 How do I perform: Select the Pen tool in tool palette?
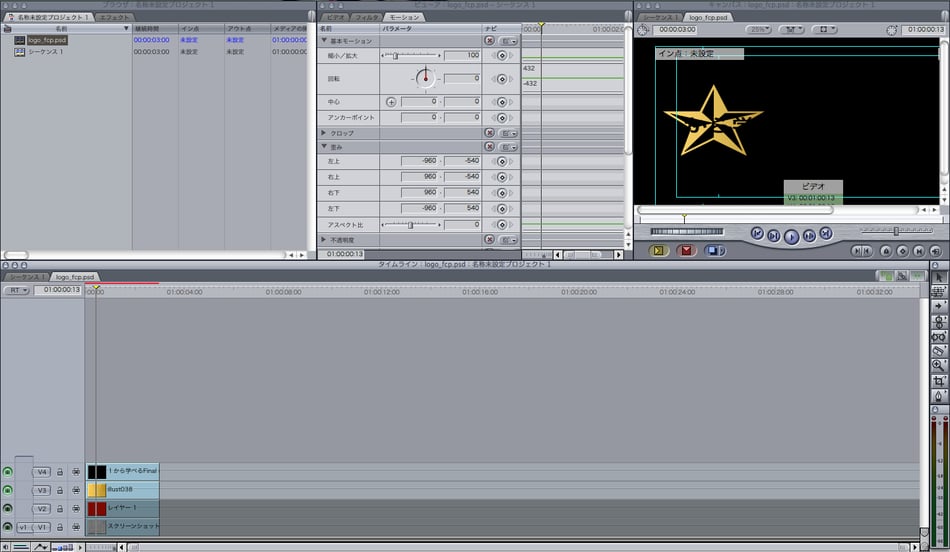coord(939,396)
